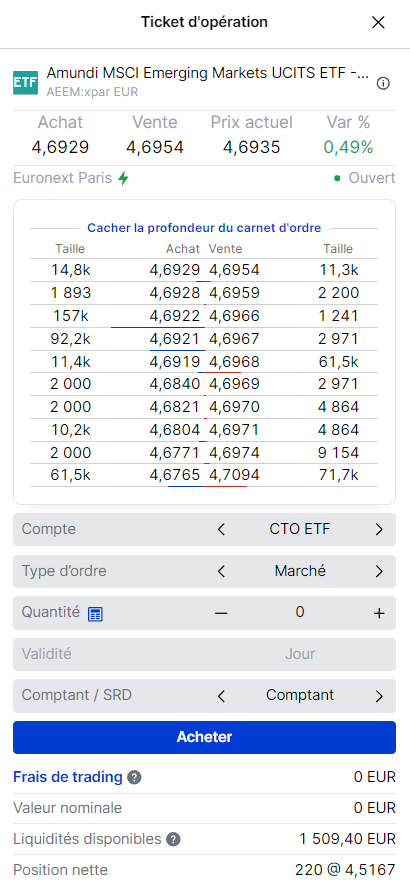
Task: Select bid price 4,6771 in the order book
Action: (x=175, y=452)
